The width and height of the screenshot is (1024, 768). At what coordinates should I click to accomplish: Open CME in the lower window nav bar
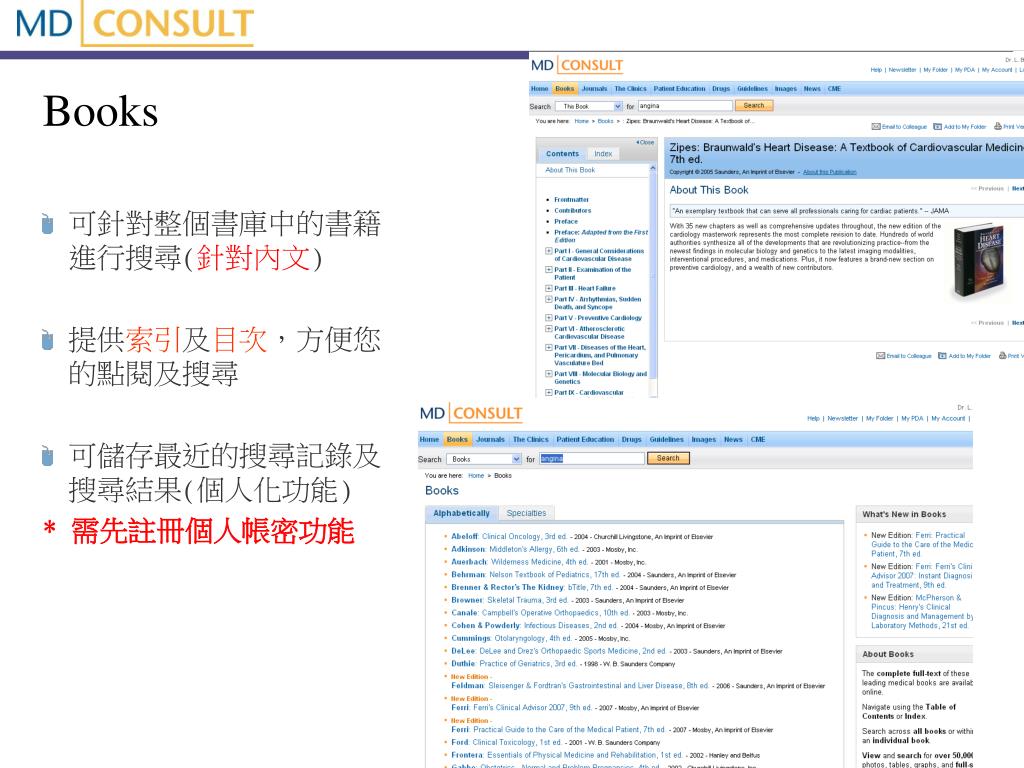click(758, 440)
